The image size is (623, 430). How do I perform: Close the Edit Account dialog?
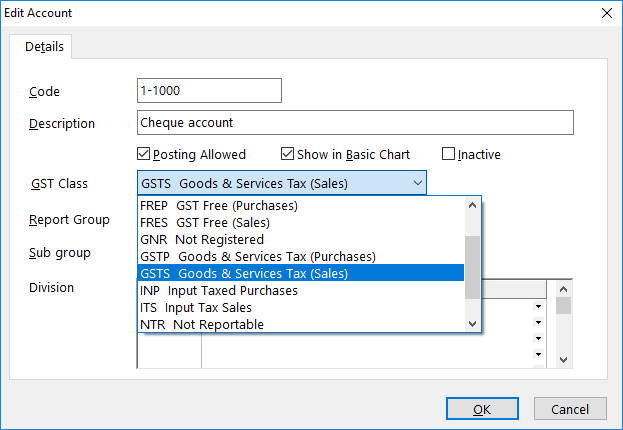(x=605, y=13)
